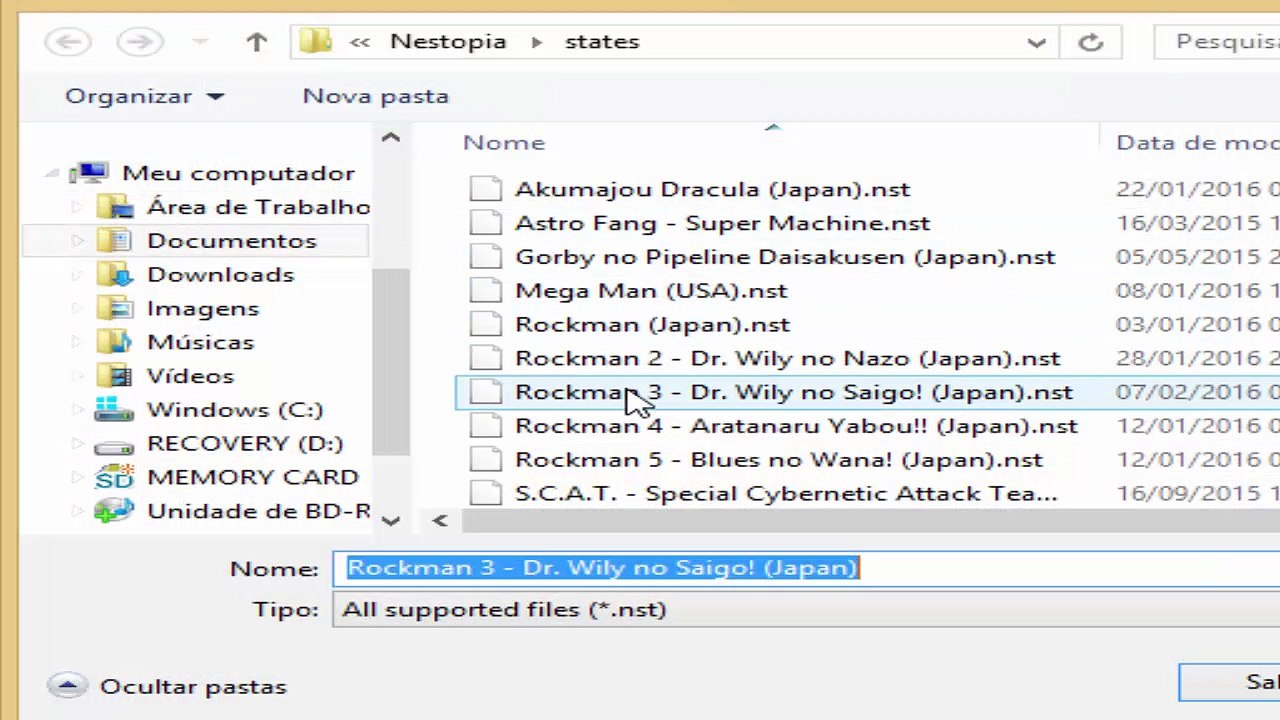Click the folder icon in address bar
Image resolution: width=1280 pixels, height=720 pixels.
click(x=316, y=42)
